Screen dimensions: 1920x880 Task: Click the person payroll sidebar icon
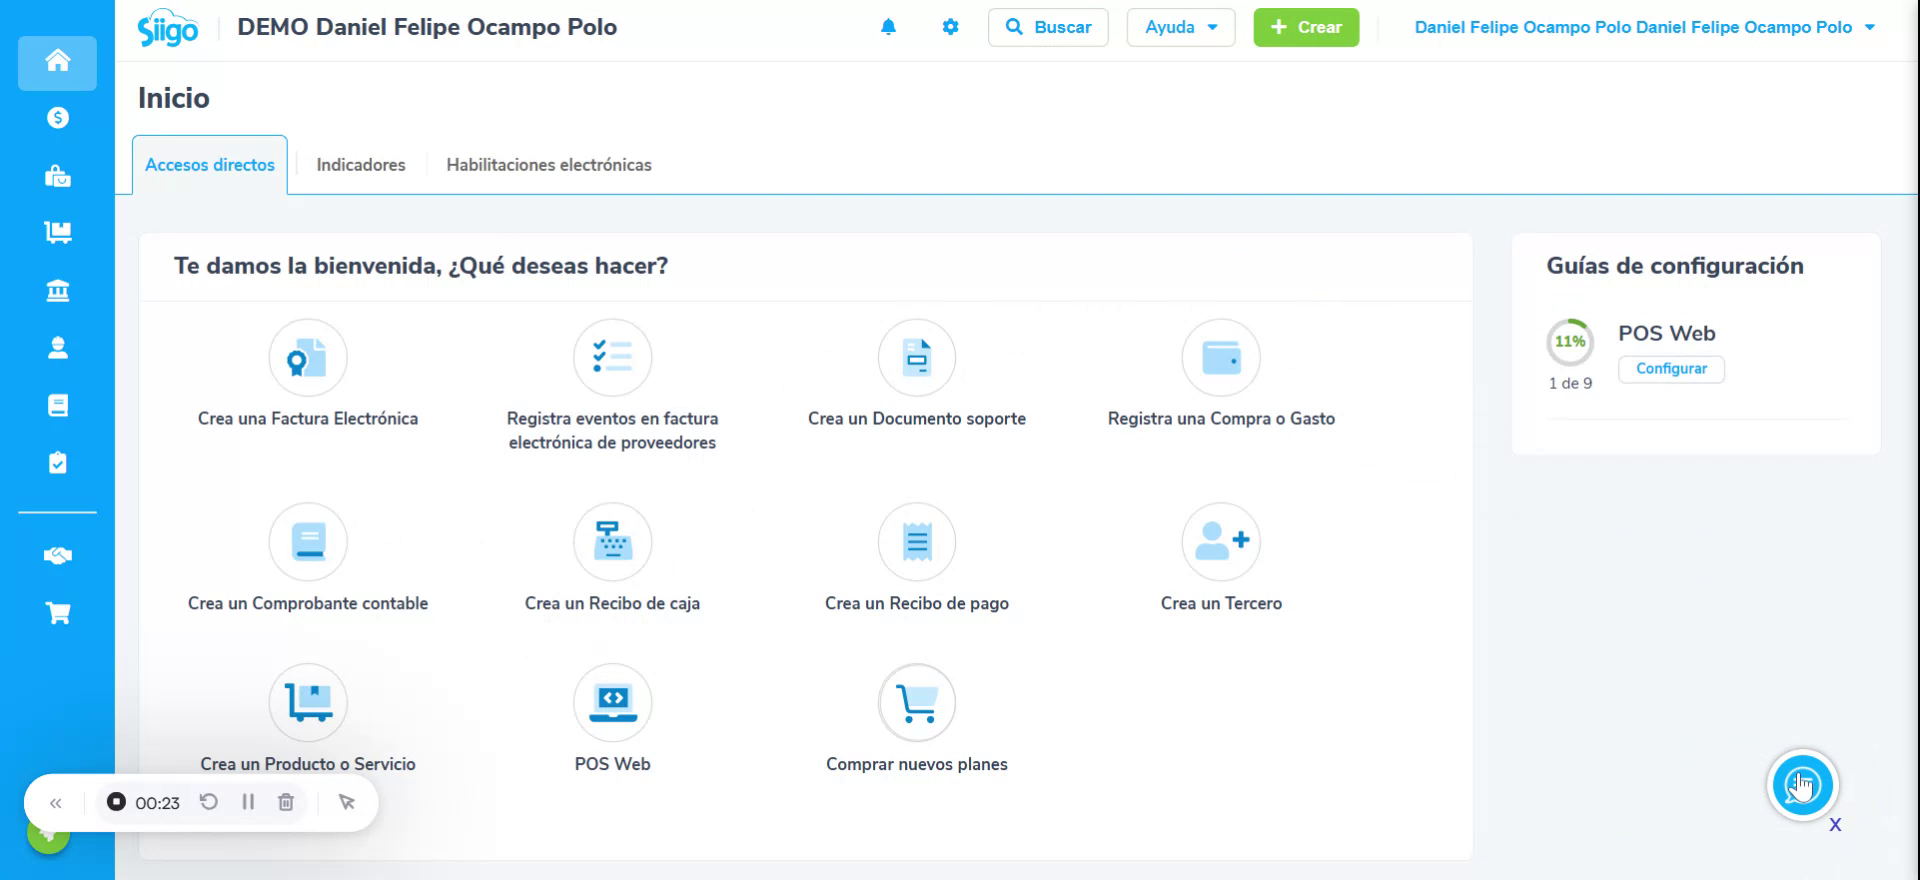pyautogui.click(x=57, y=348)
